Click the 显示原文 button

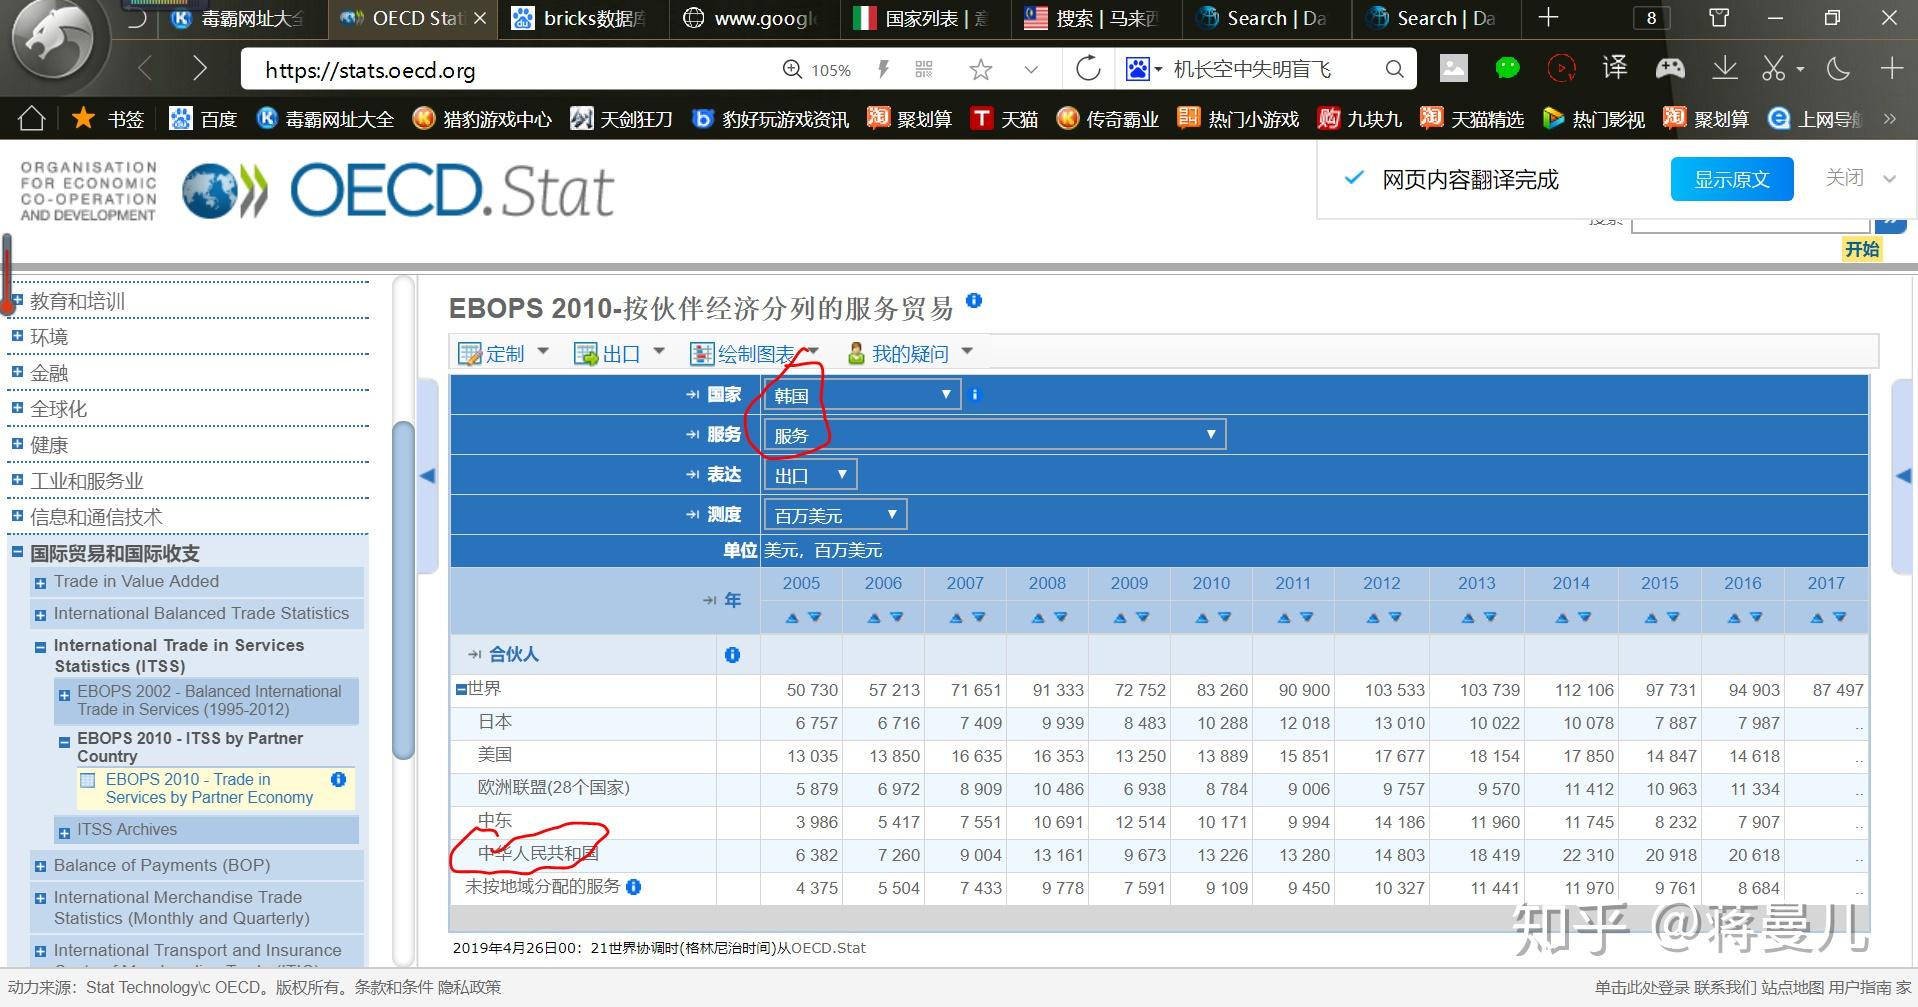tap(1732, 179)
